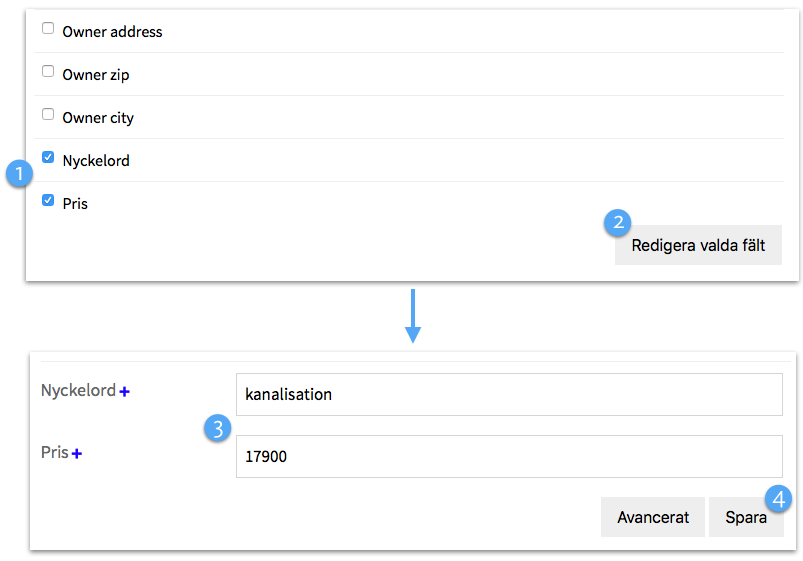Viewport: 803px width, 561px height.
Task: Click the Owner address label text
Action: click(112, 32)
